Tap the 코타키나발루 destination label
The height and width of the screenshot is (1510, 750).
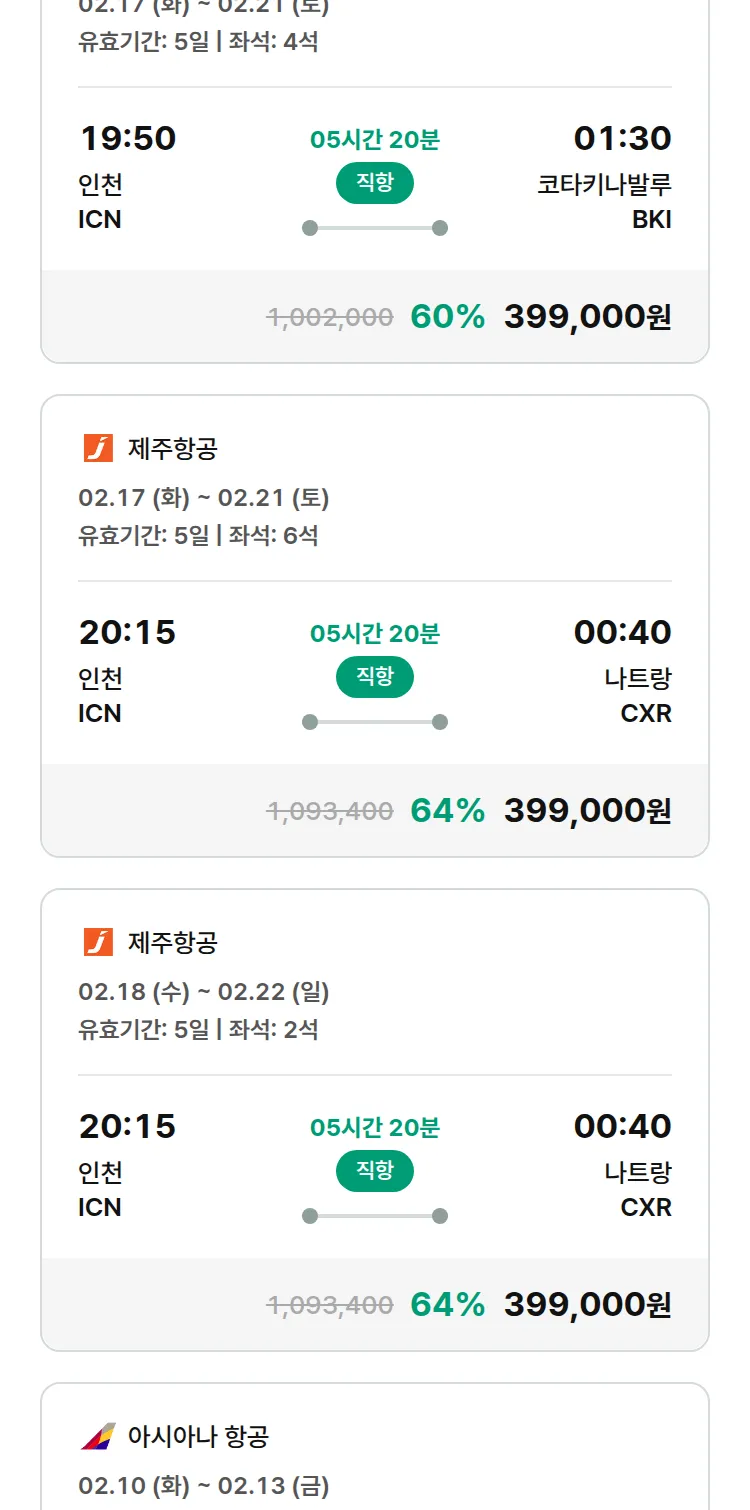click(x=604, y=185)
